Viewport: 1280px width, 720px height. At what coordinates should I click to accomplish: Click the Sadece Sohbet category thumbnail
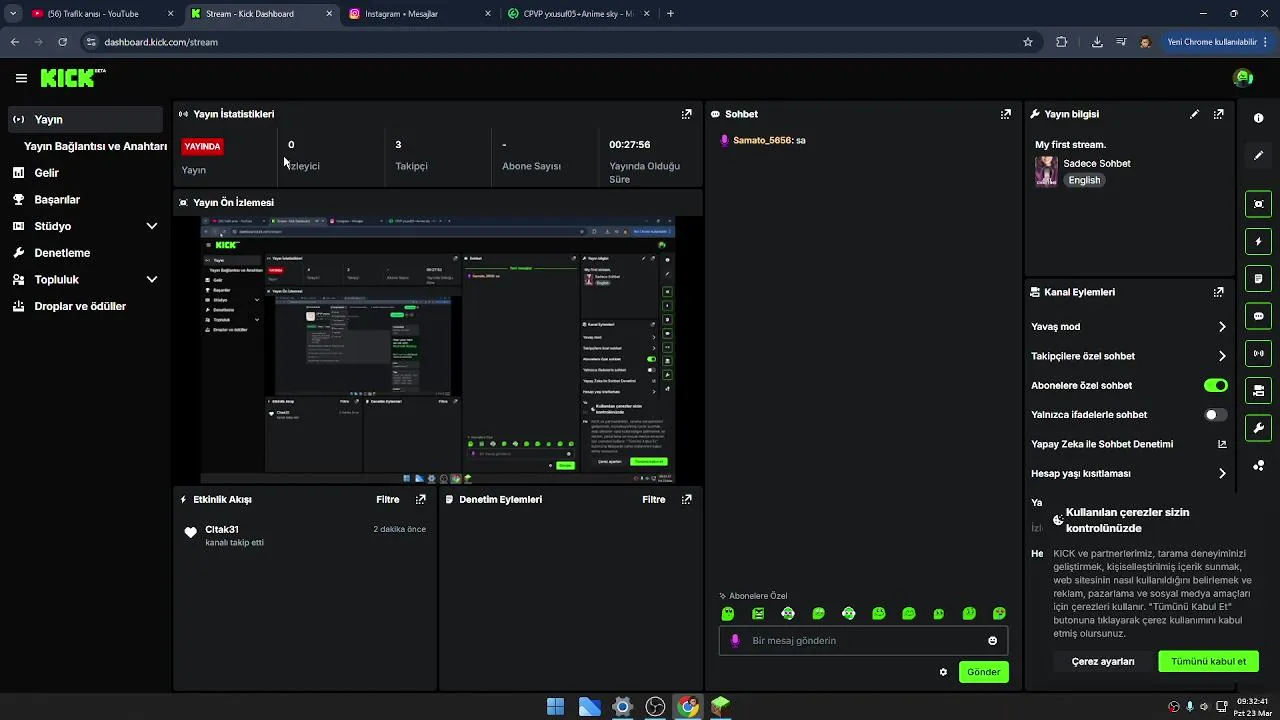pos(1046,171)
